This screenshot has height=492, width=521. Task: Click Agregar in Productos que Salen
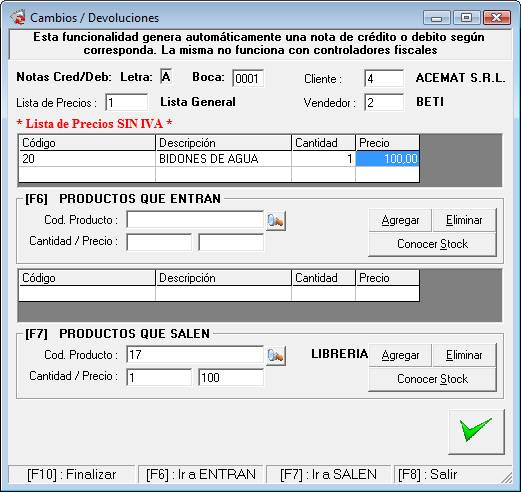click(x=400, y=355)
